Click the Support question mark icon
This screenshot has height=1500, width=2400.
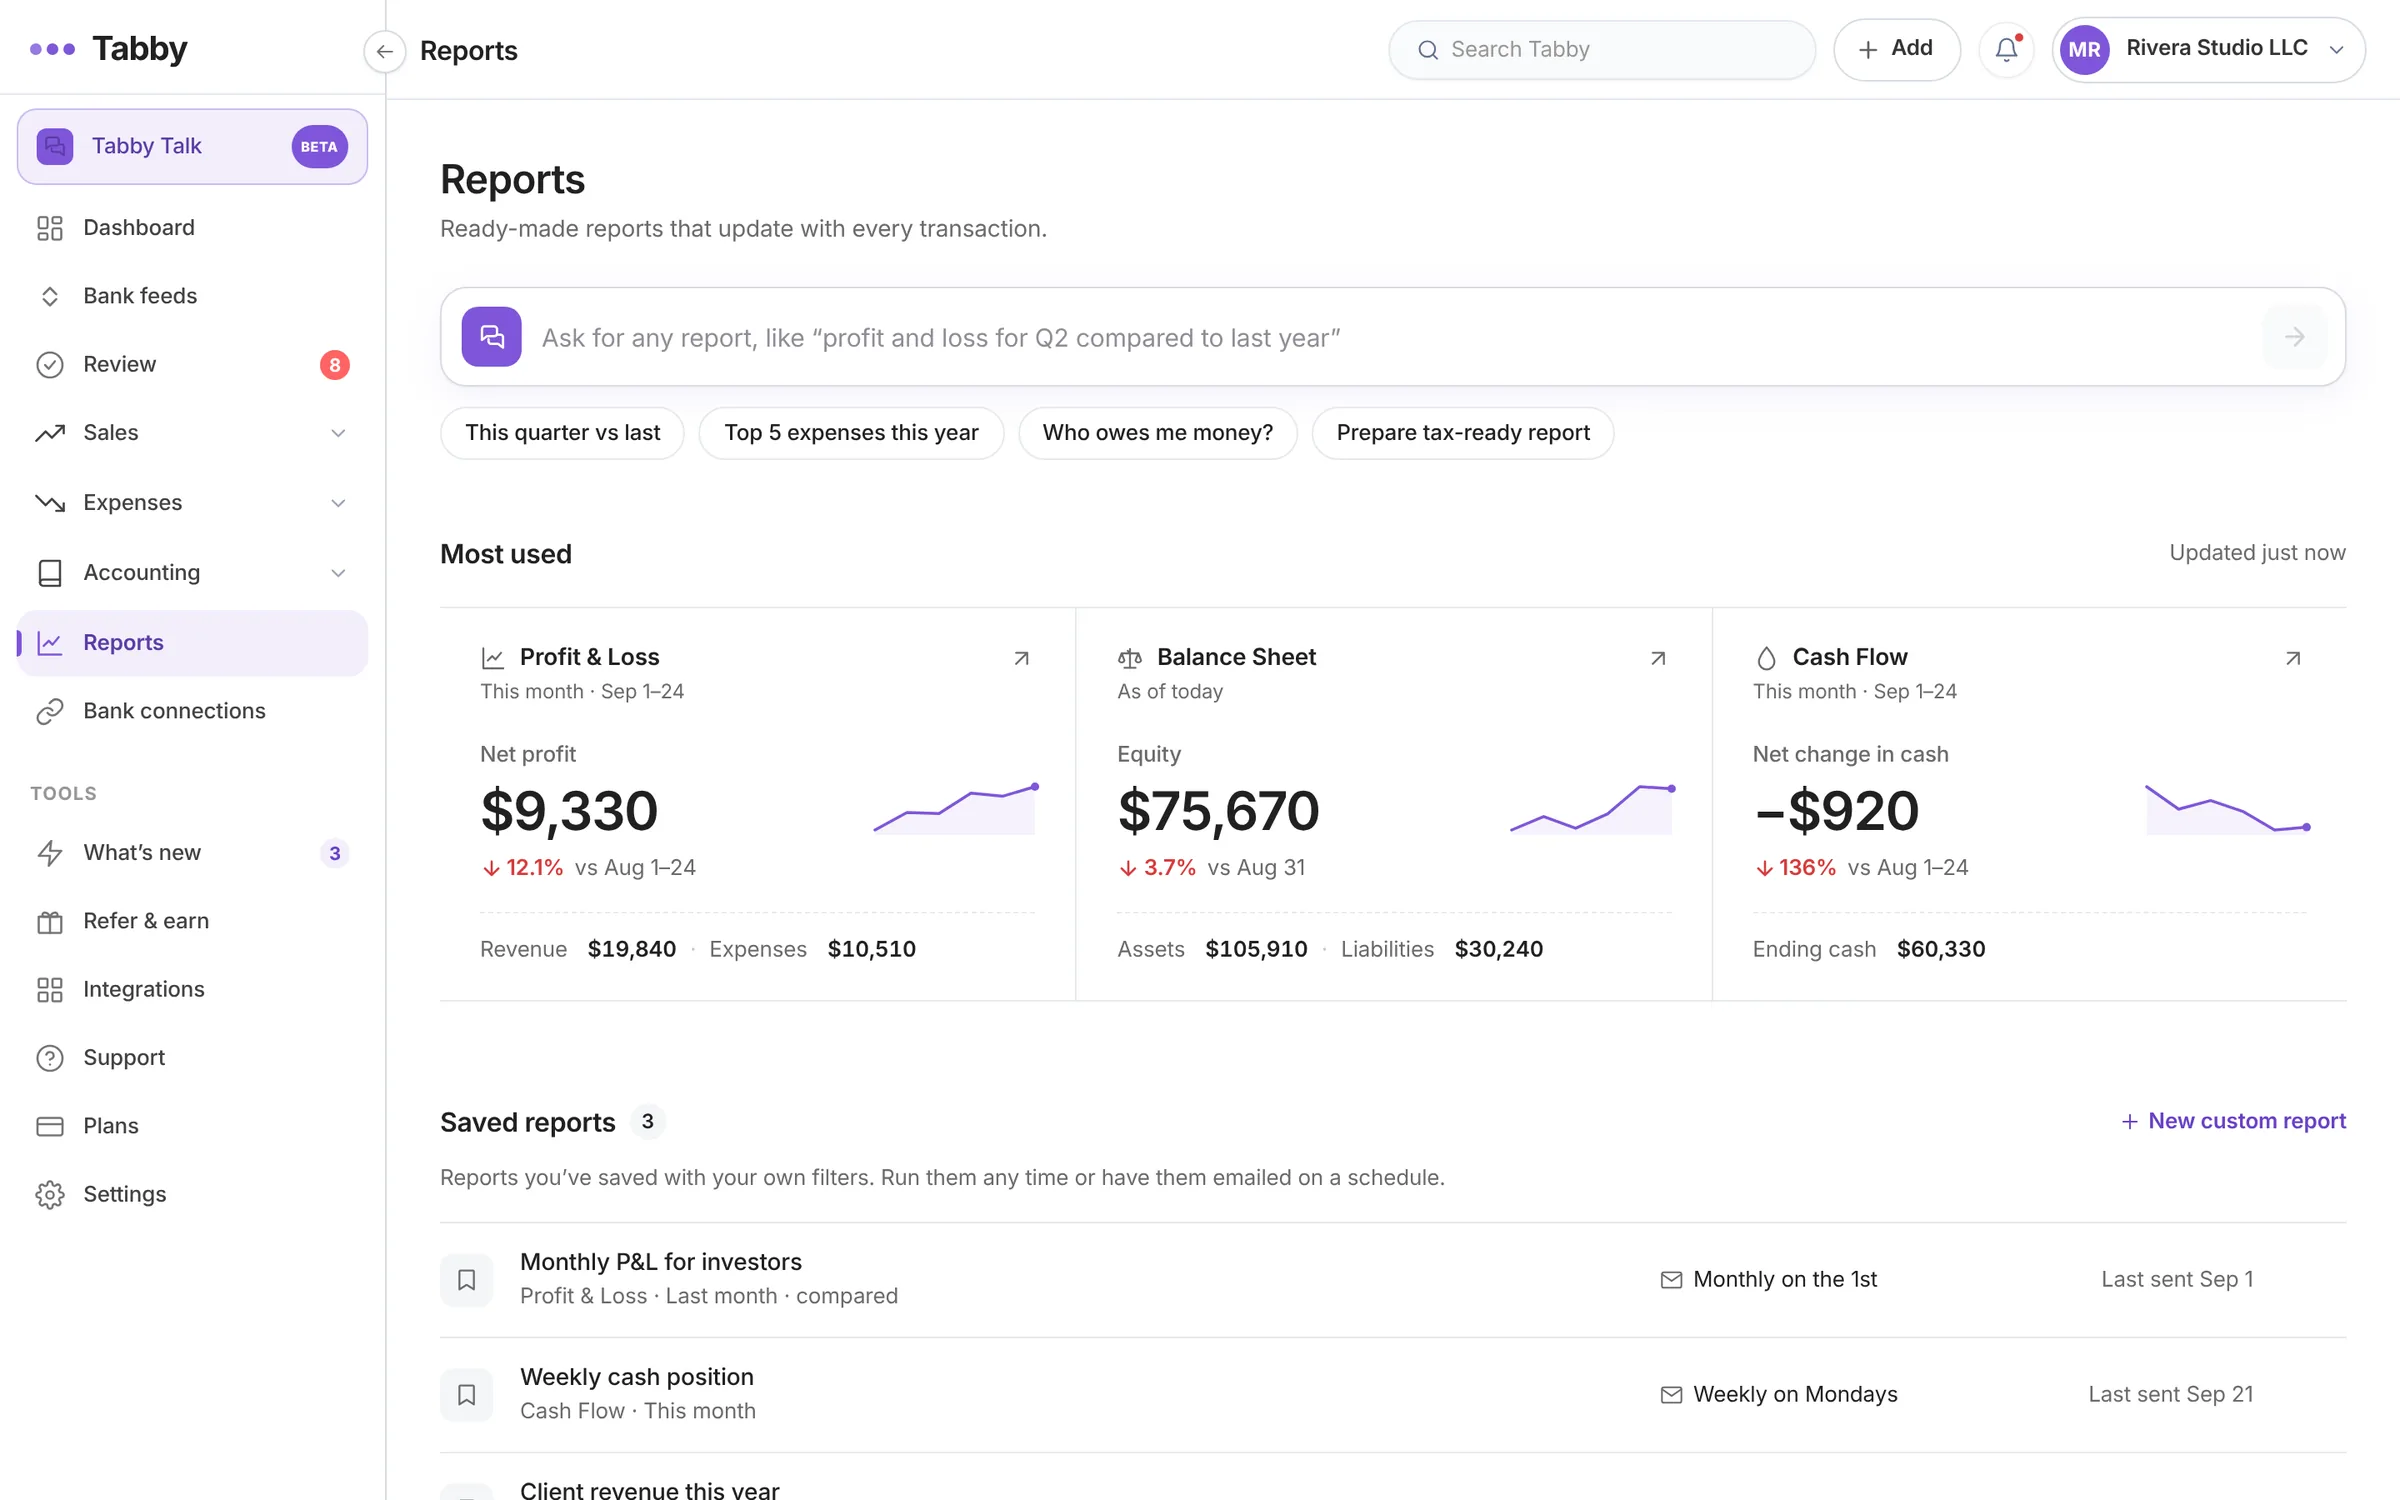pyautogui.click(x=50, y=1058)
